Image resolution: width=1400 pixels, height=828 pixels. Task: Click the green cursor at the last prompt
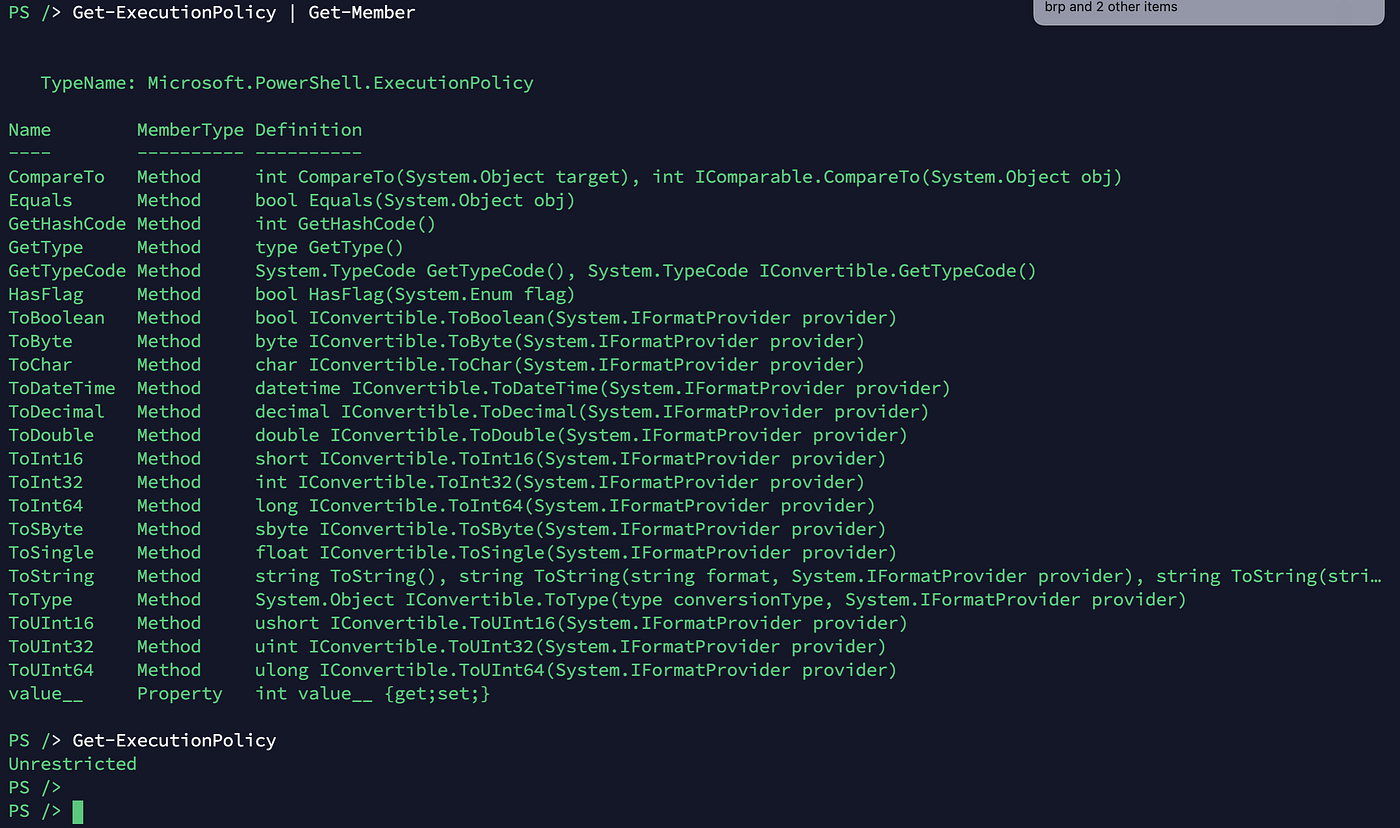click(x=78, y=811)
